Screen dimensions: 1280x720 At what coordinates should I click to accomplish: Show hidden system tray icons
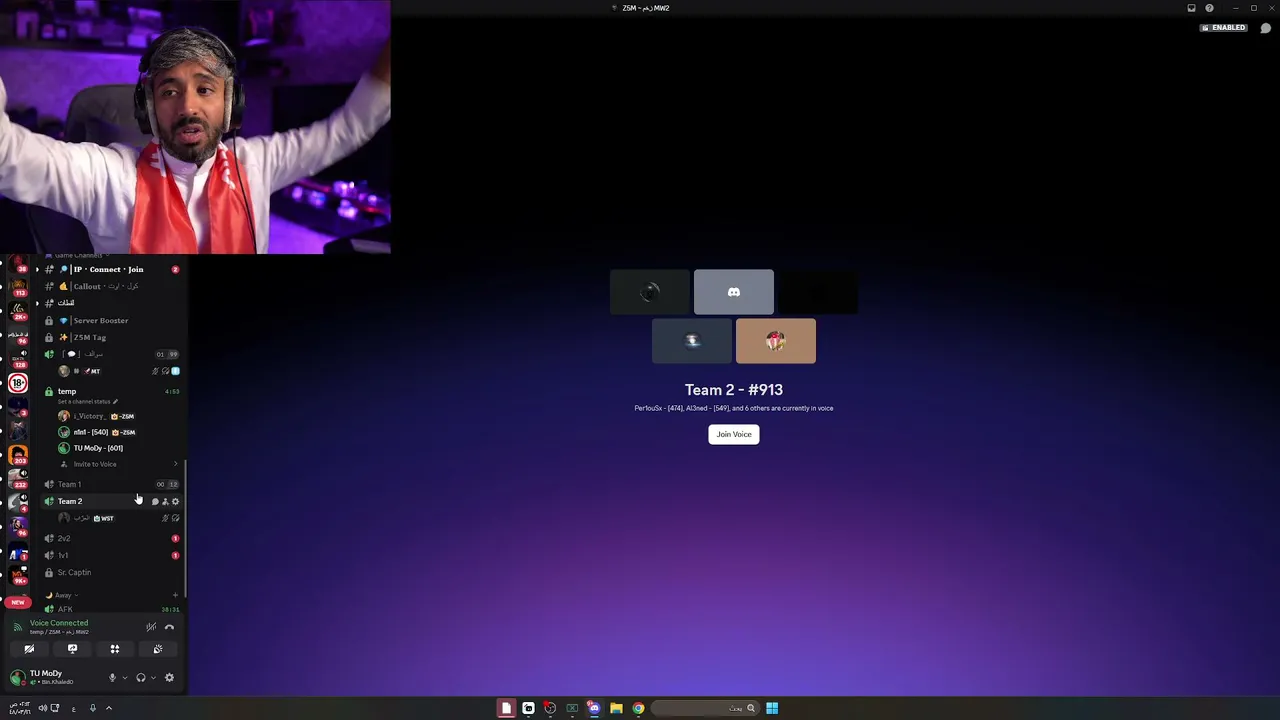(x=109, y=708)
